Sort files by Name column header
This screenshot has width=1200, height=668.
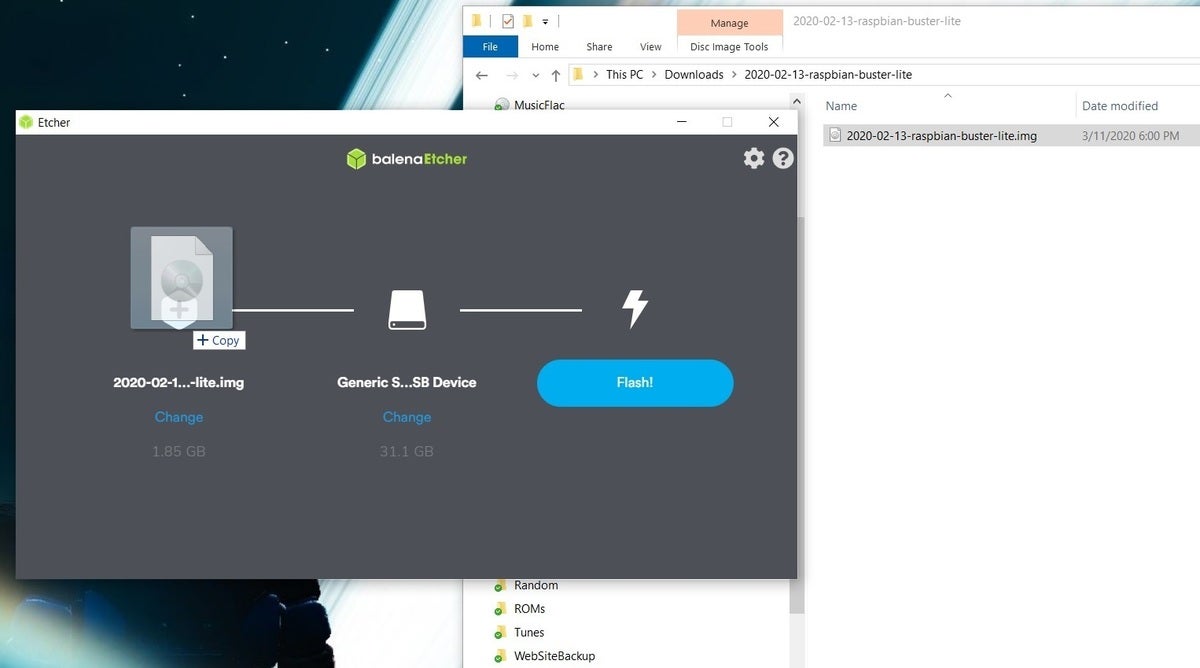[841, 105]
